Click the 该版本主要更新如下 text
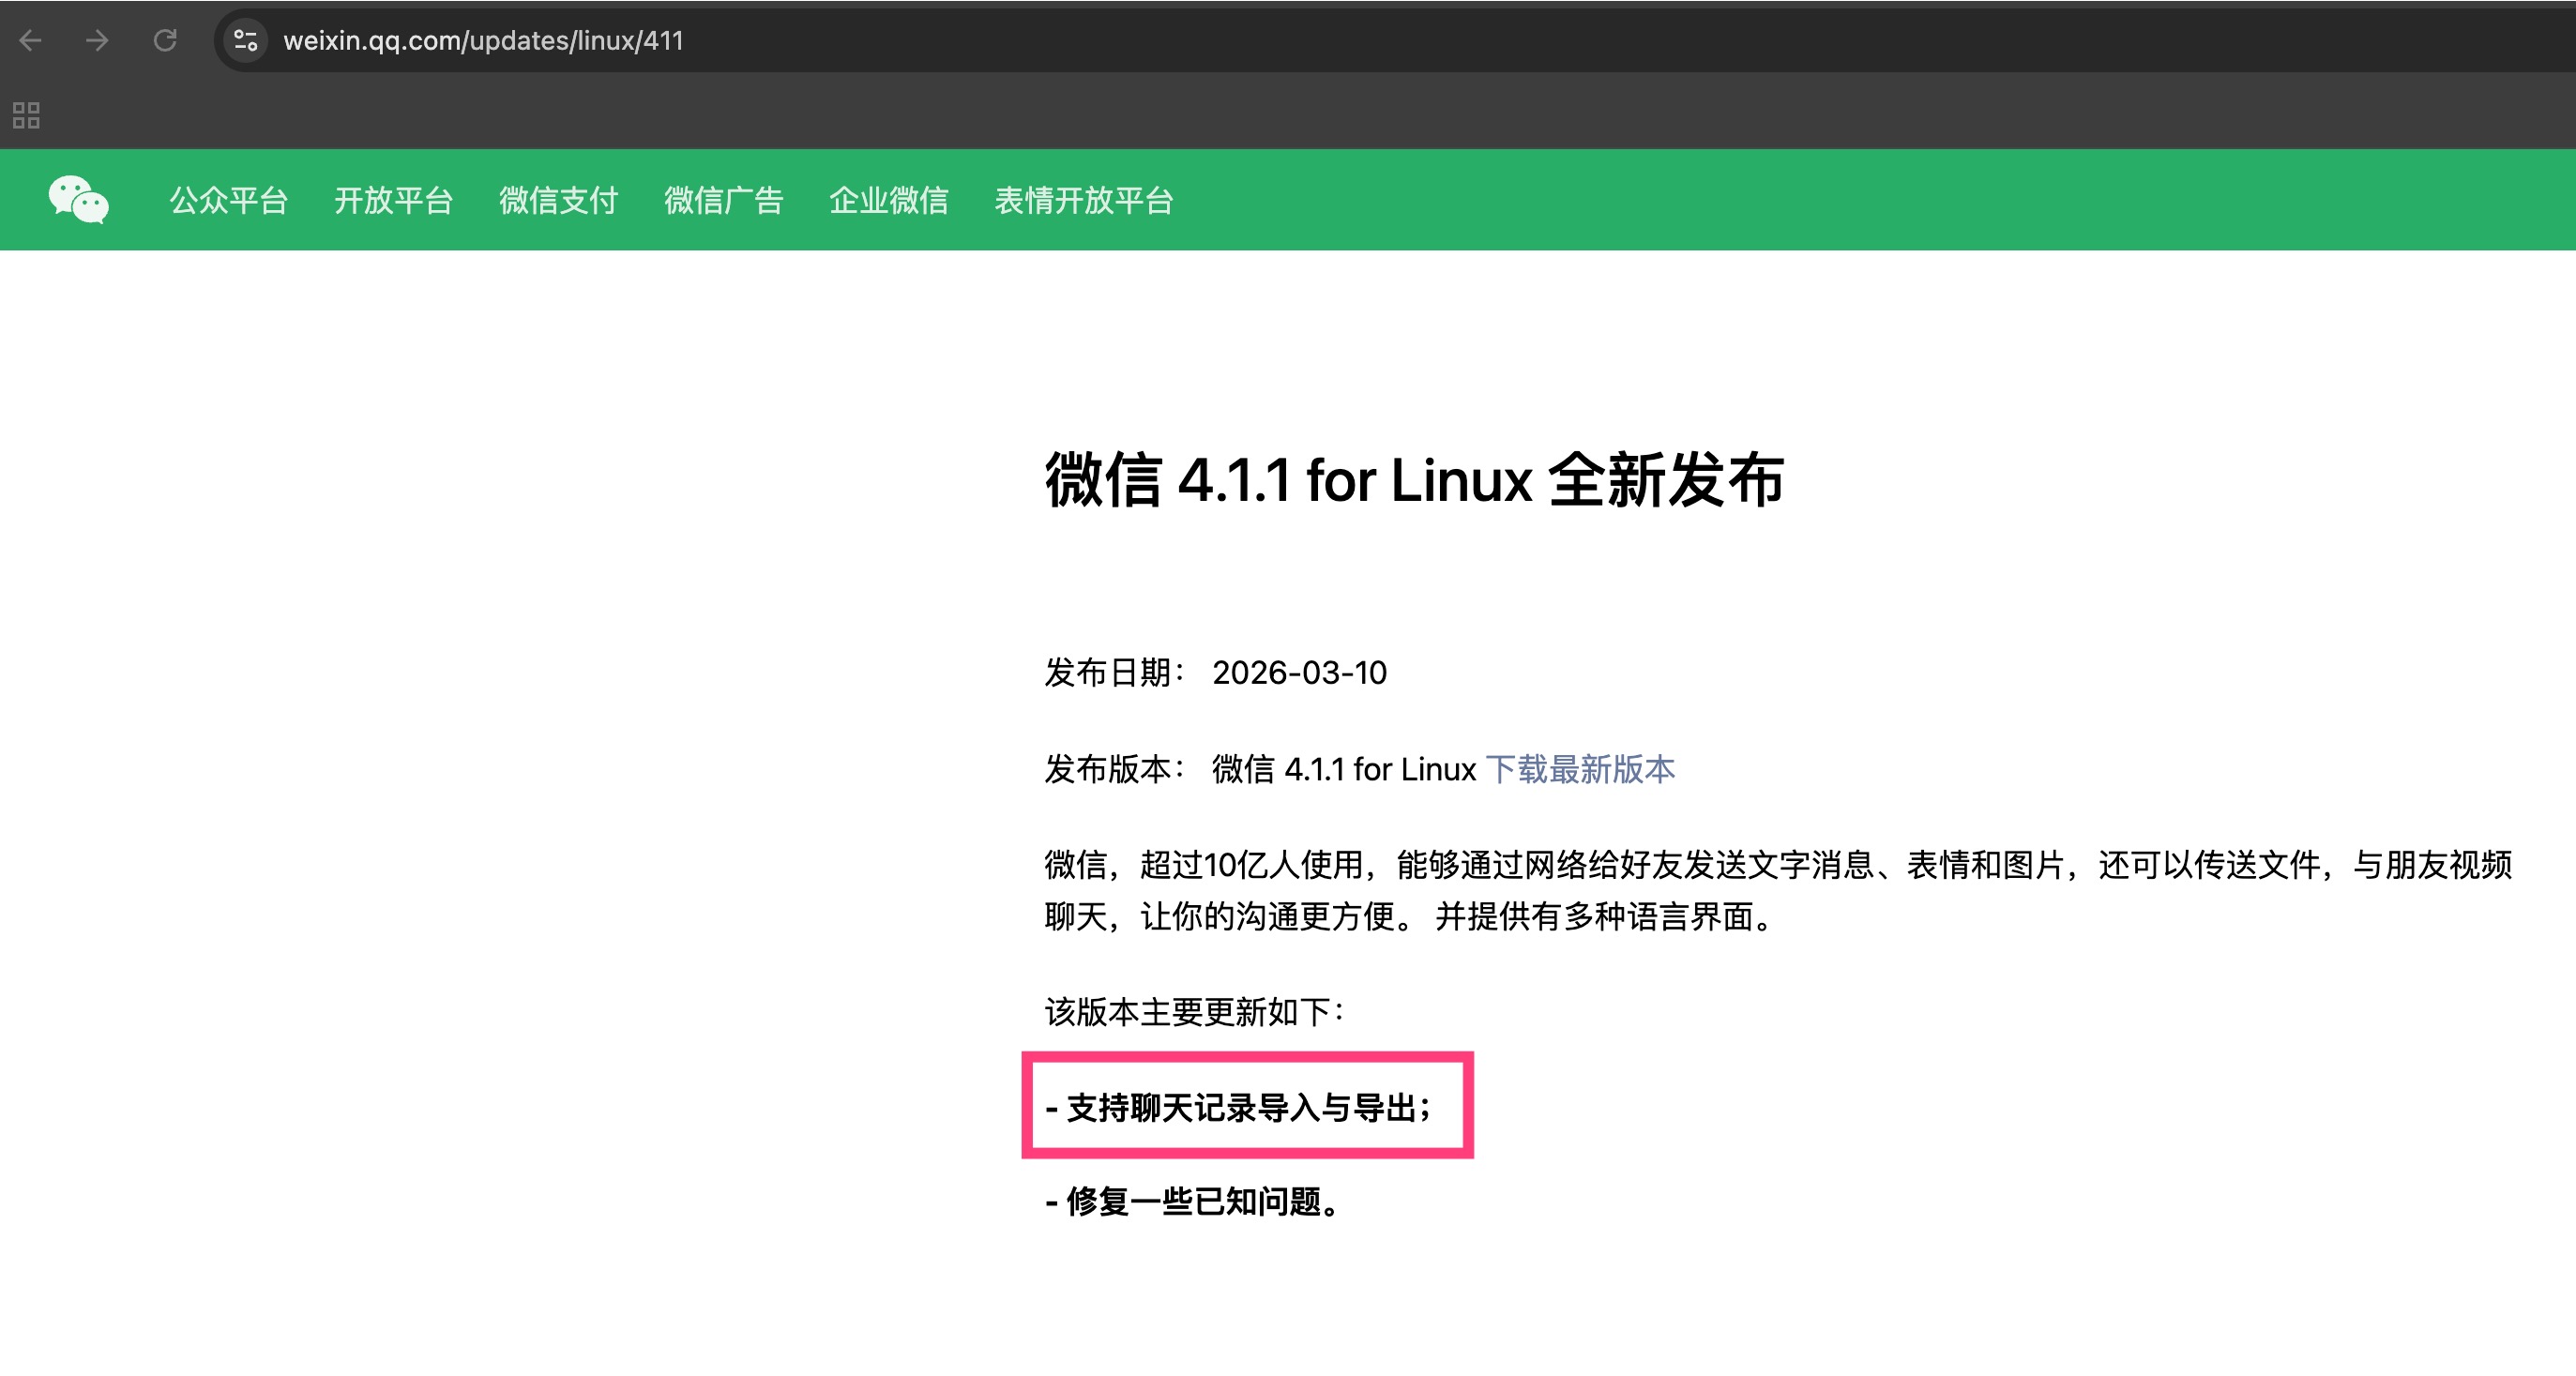 click(1194, 1012)
